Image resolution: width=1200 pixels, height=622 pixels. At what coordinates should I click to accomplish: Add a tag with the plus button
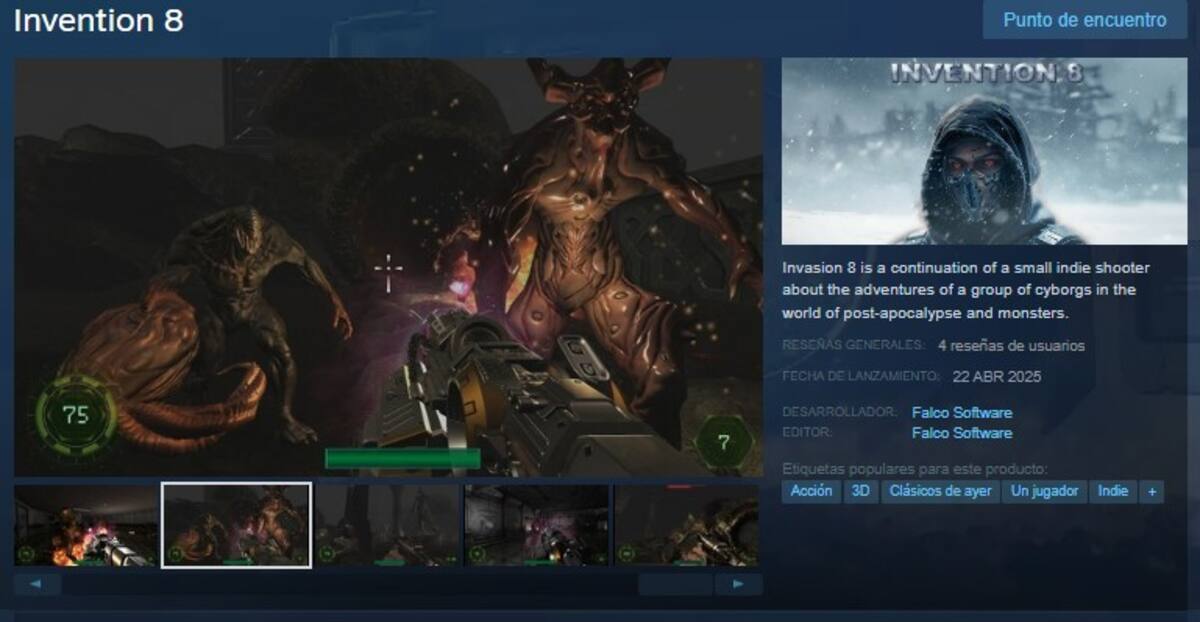coord(1152,491)
